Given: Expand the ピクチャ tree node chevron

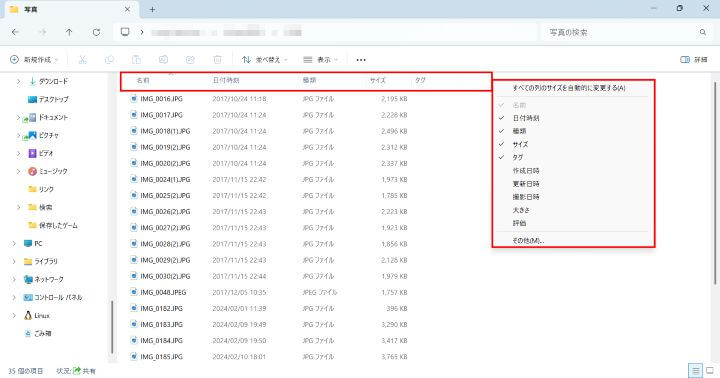Looking at the screenshot, I should point(18,135).
